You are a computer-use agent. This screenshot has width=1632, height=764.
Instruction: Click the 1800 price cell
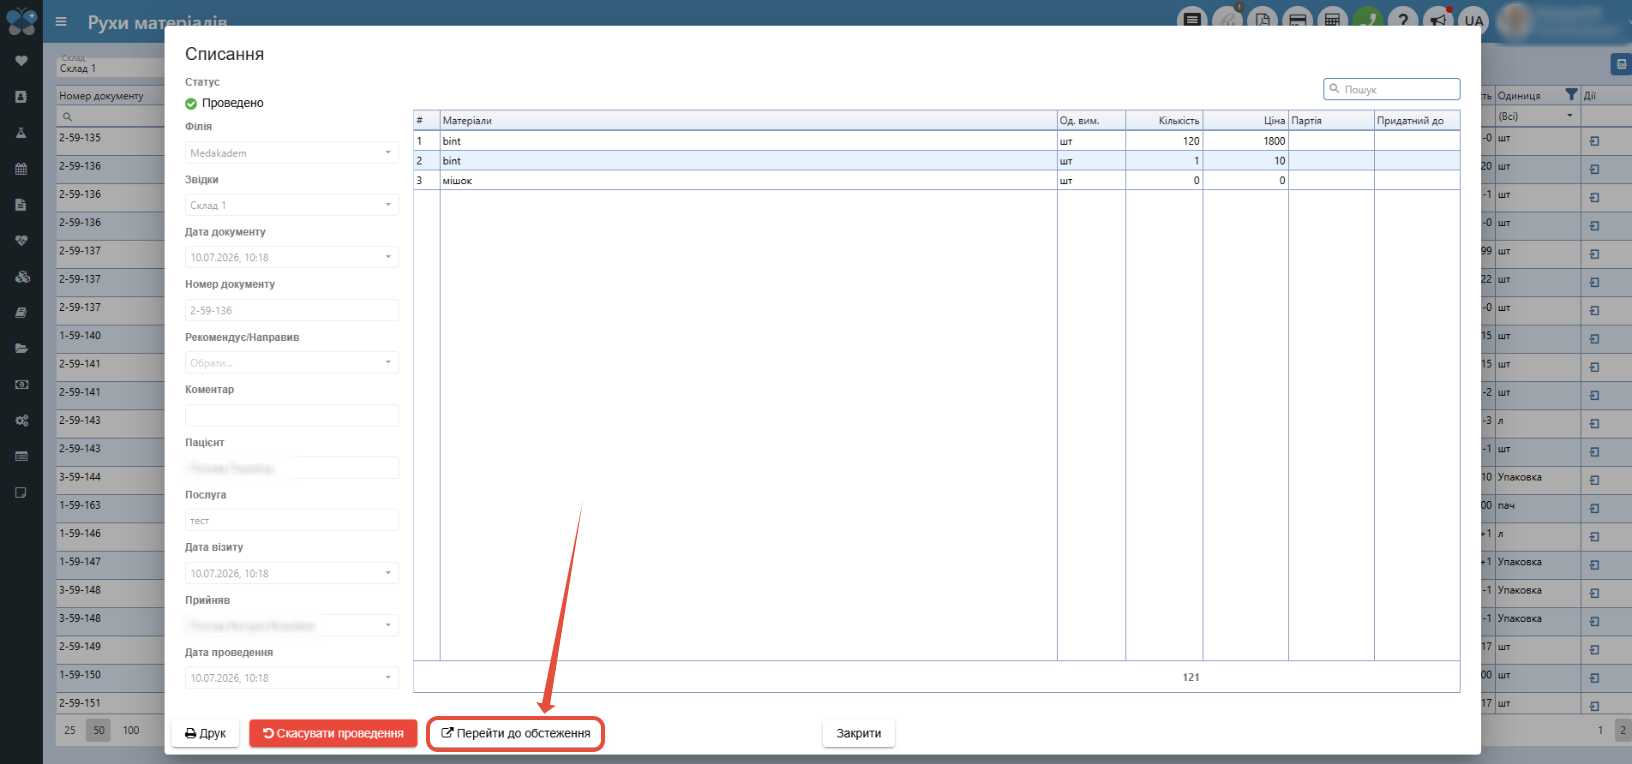(1245, 141)
